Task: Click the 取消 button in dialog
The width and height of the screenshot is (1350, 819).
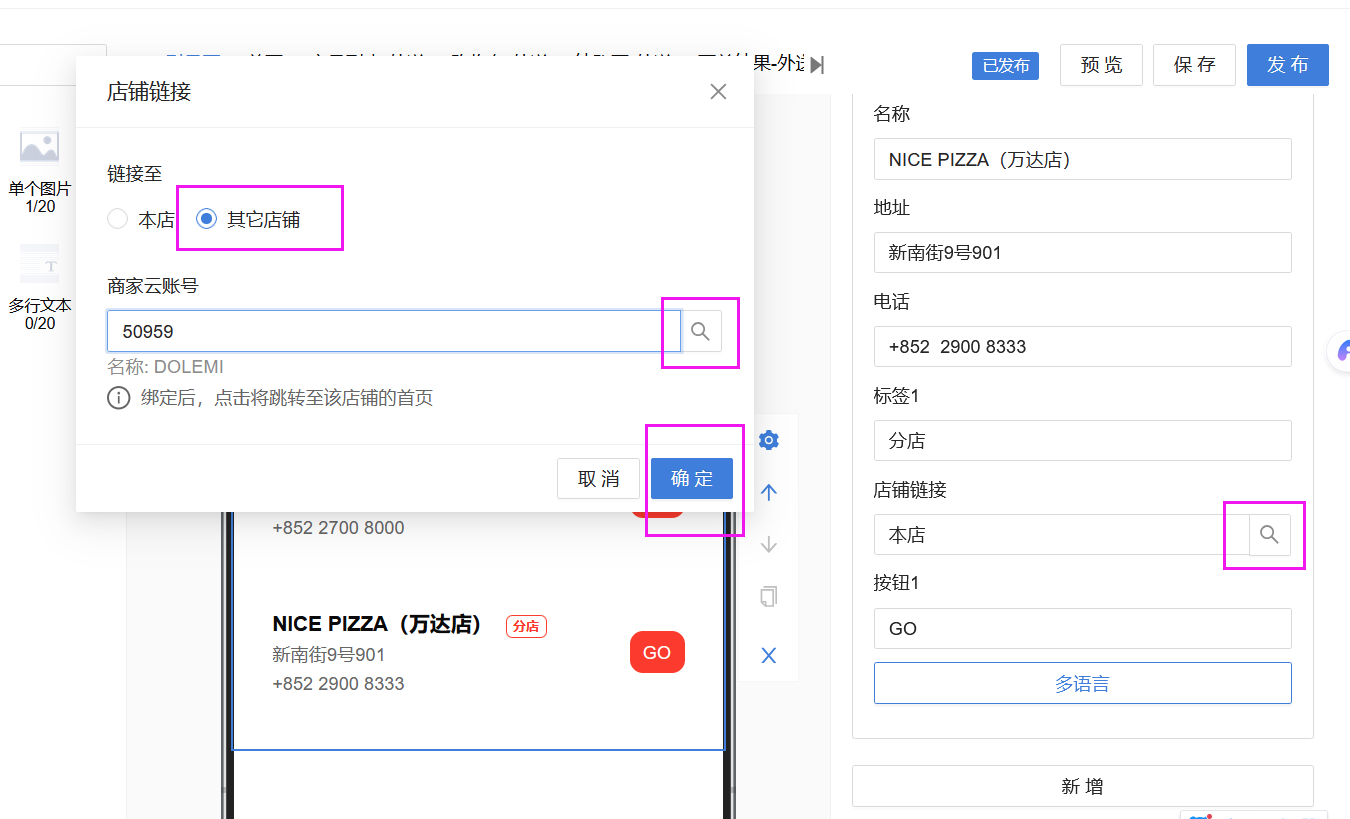Action: coord(598,478)
